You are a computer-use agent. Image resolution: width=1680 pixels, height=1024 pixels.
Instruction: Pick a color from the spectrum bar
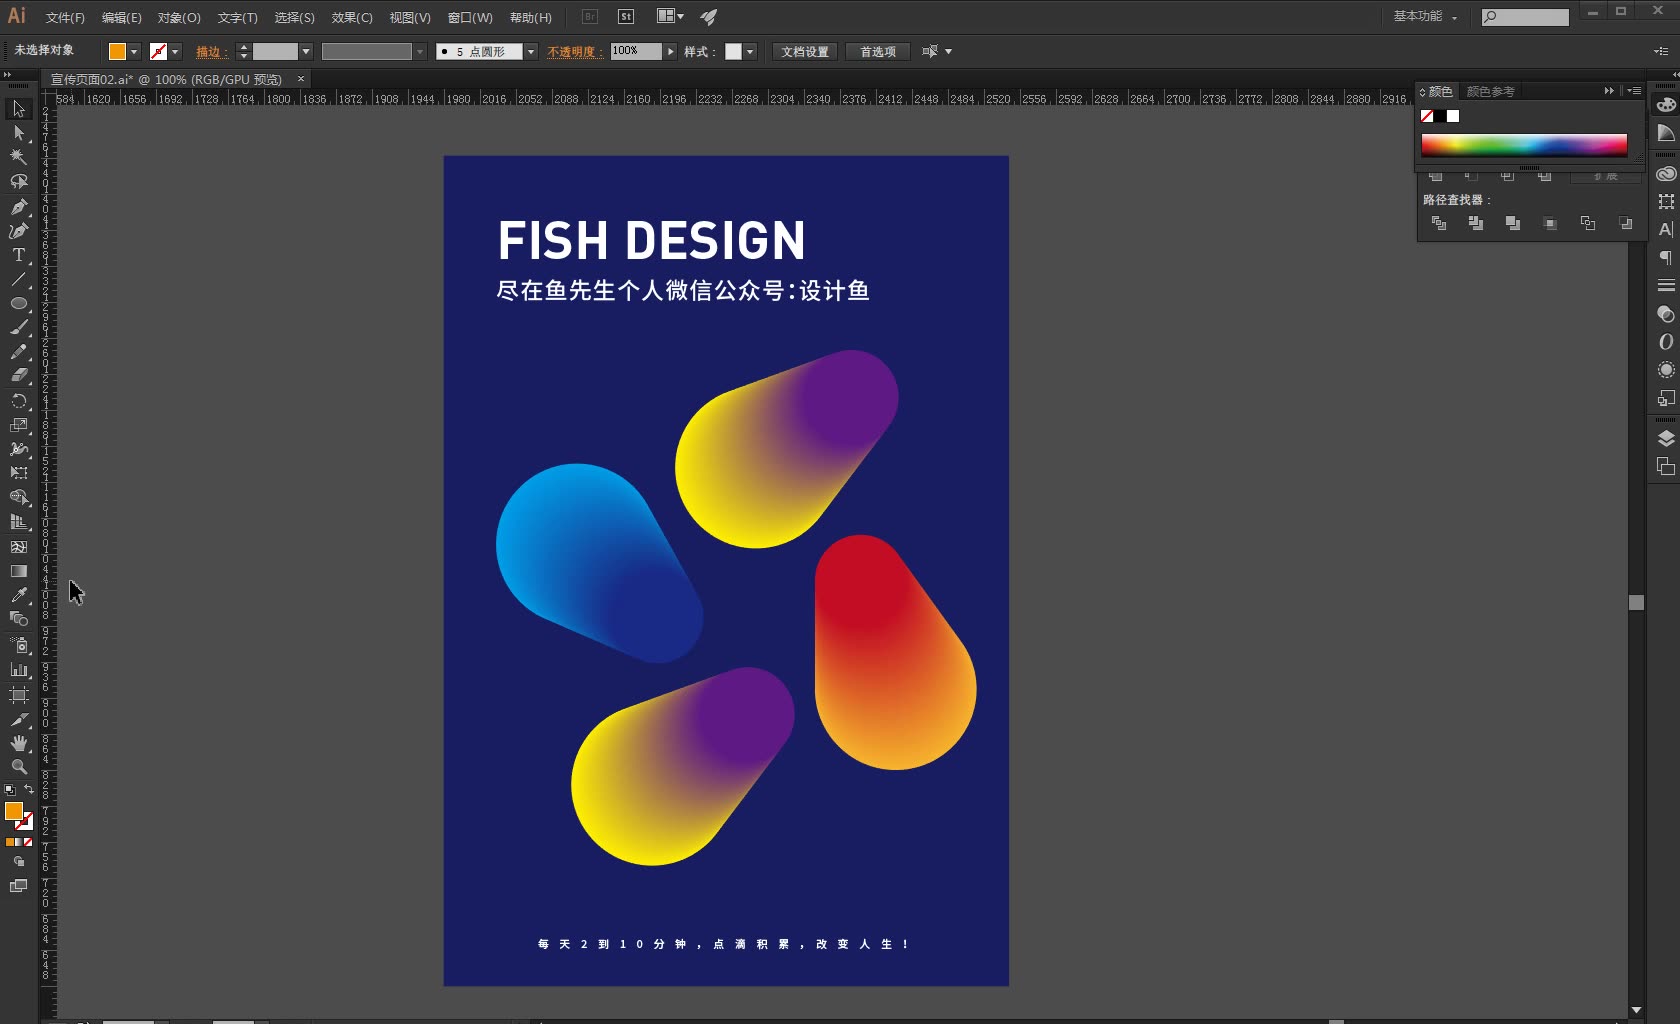(x=1523, y=145)
